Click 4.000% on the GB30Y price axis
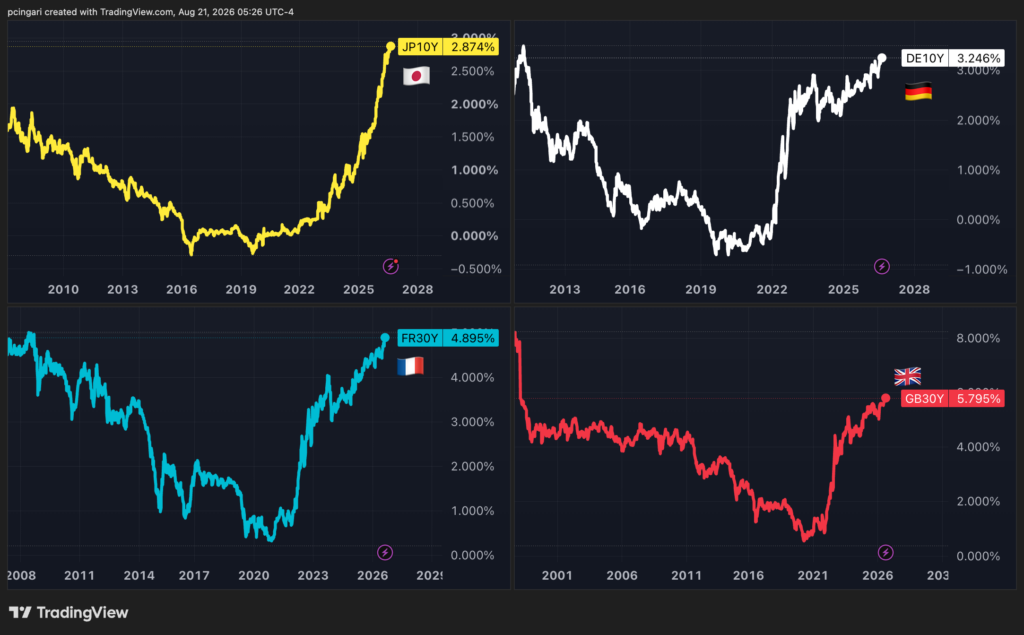Screen dimensions: 1024x635 click(978, 448)
